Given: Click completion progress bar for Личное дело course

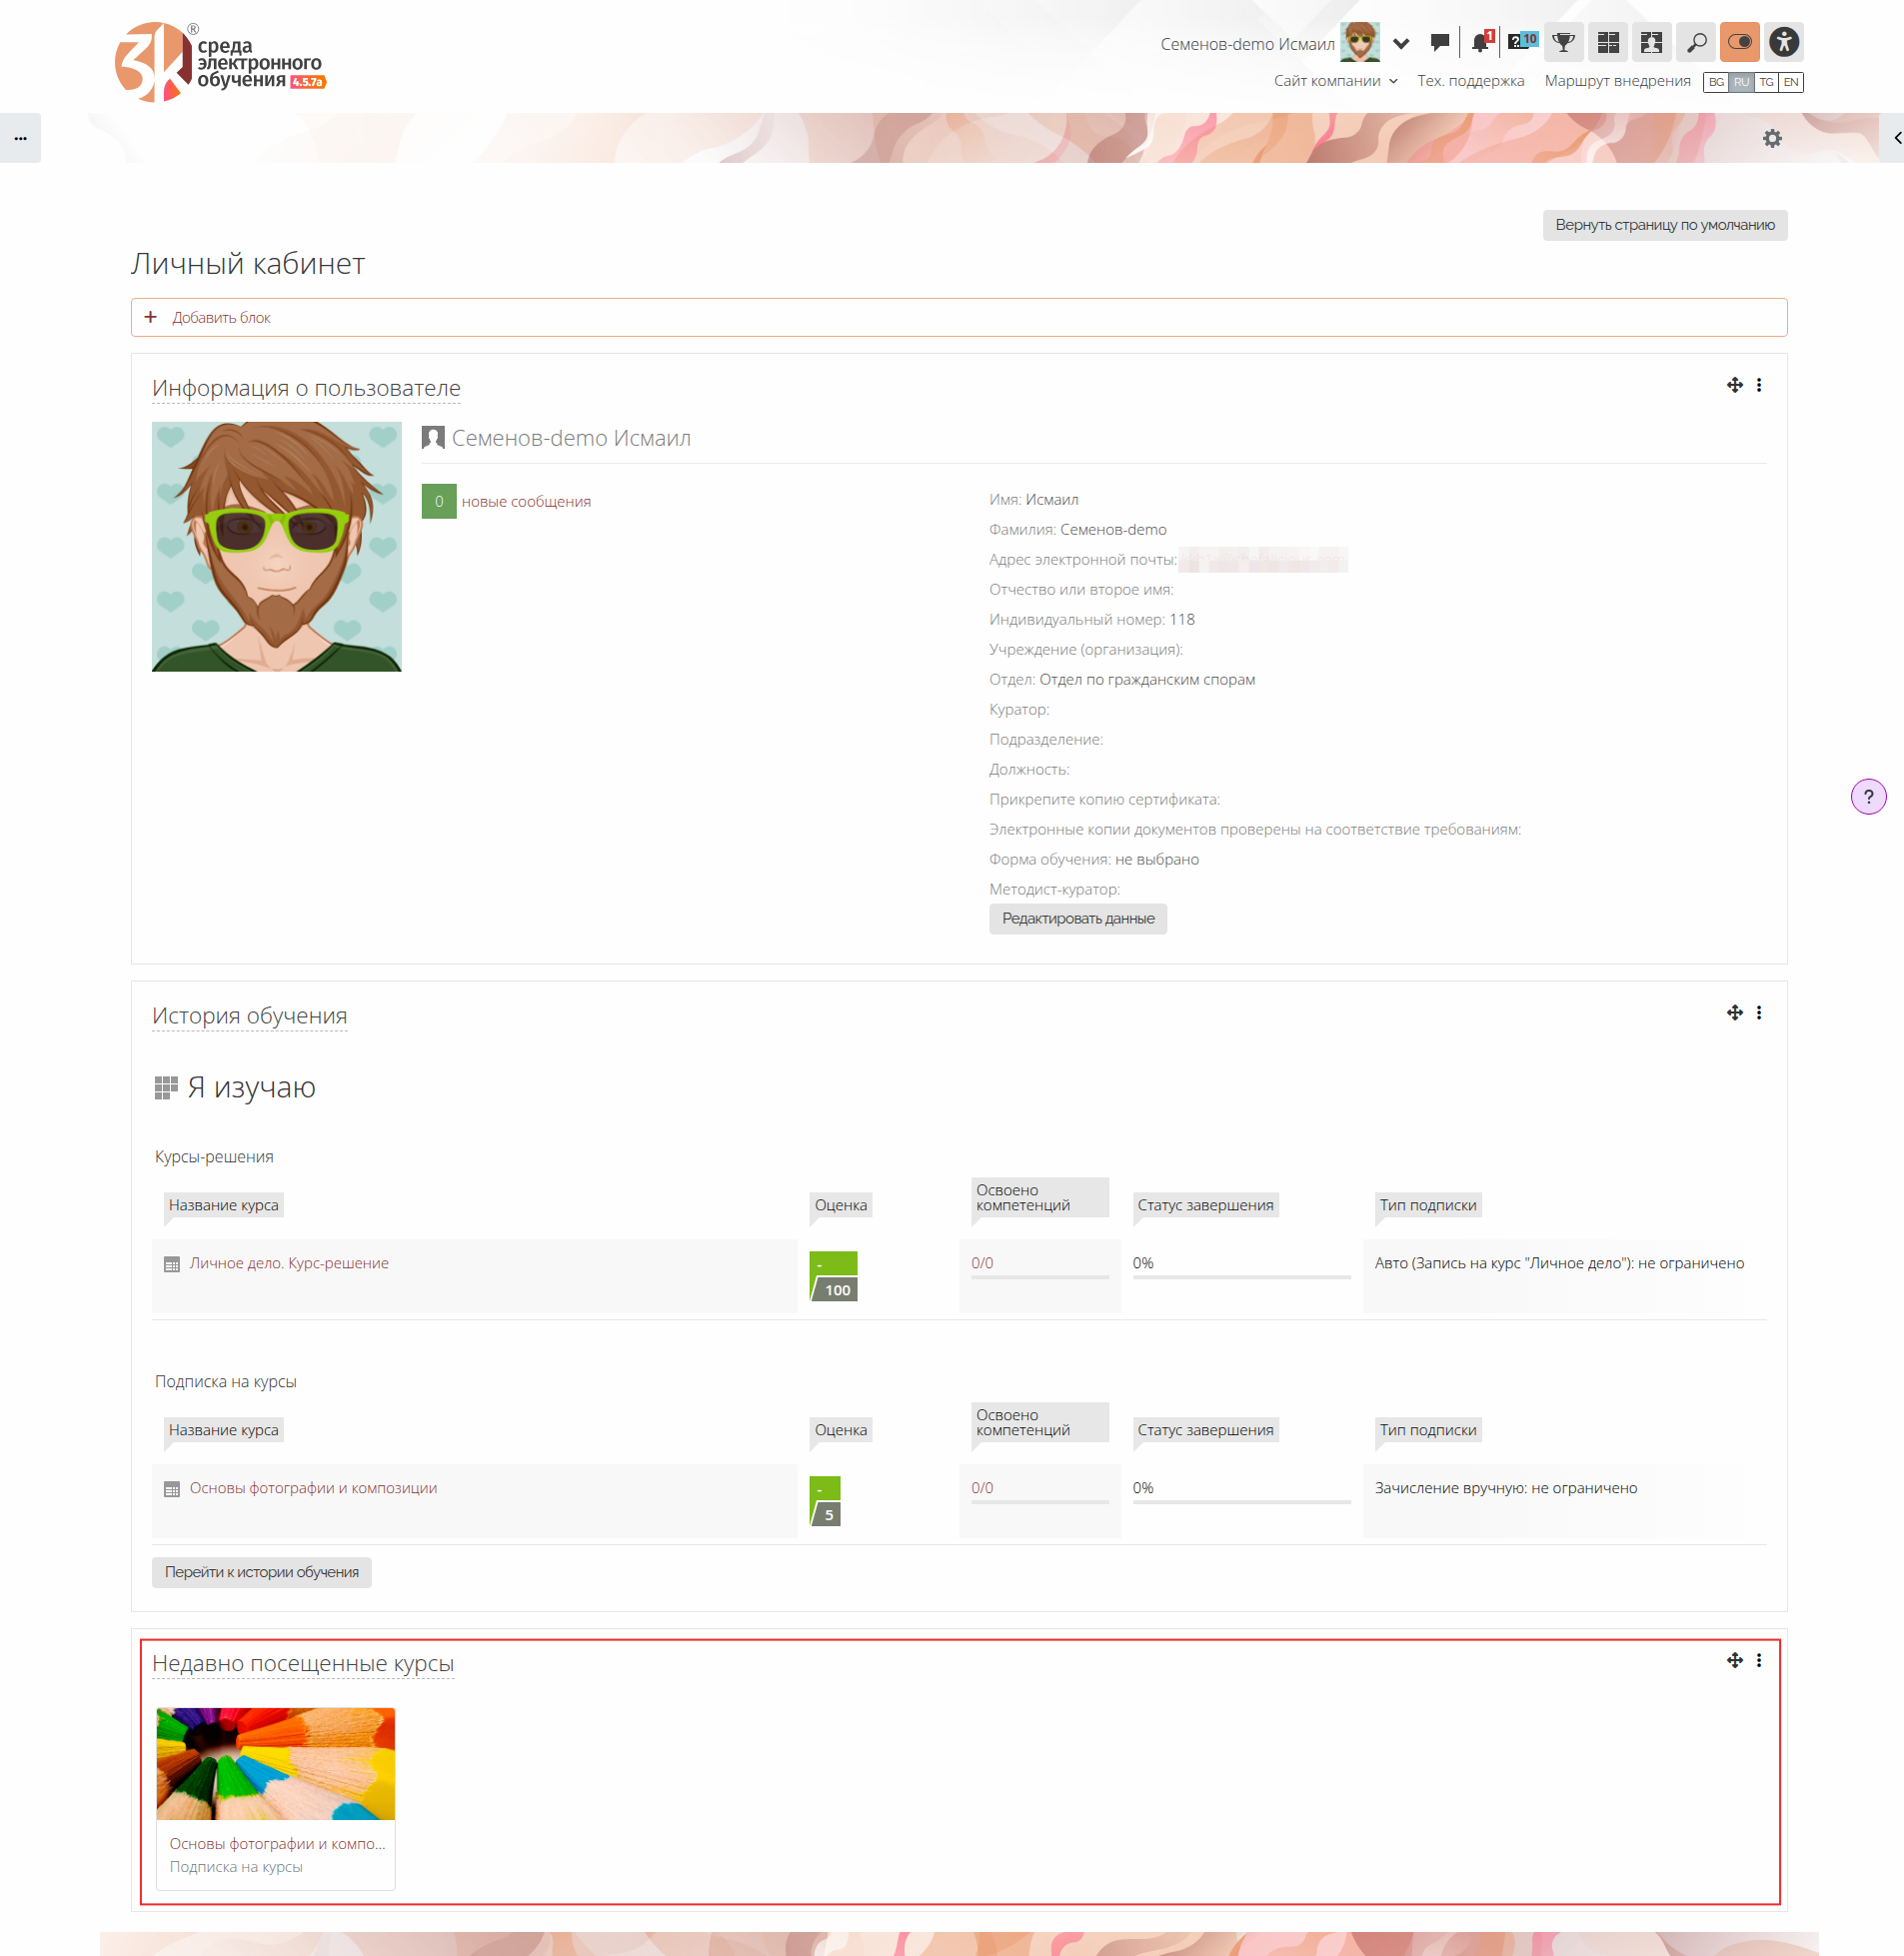Looking at the screenshot, I should coord(1240,1276).
